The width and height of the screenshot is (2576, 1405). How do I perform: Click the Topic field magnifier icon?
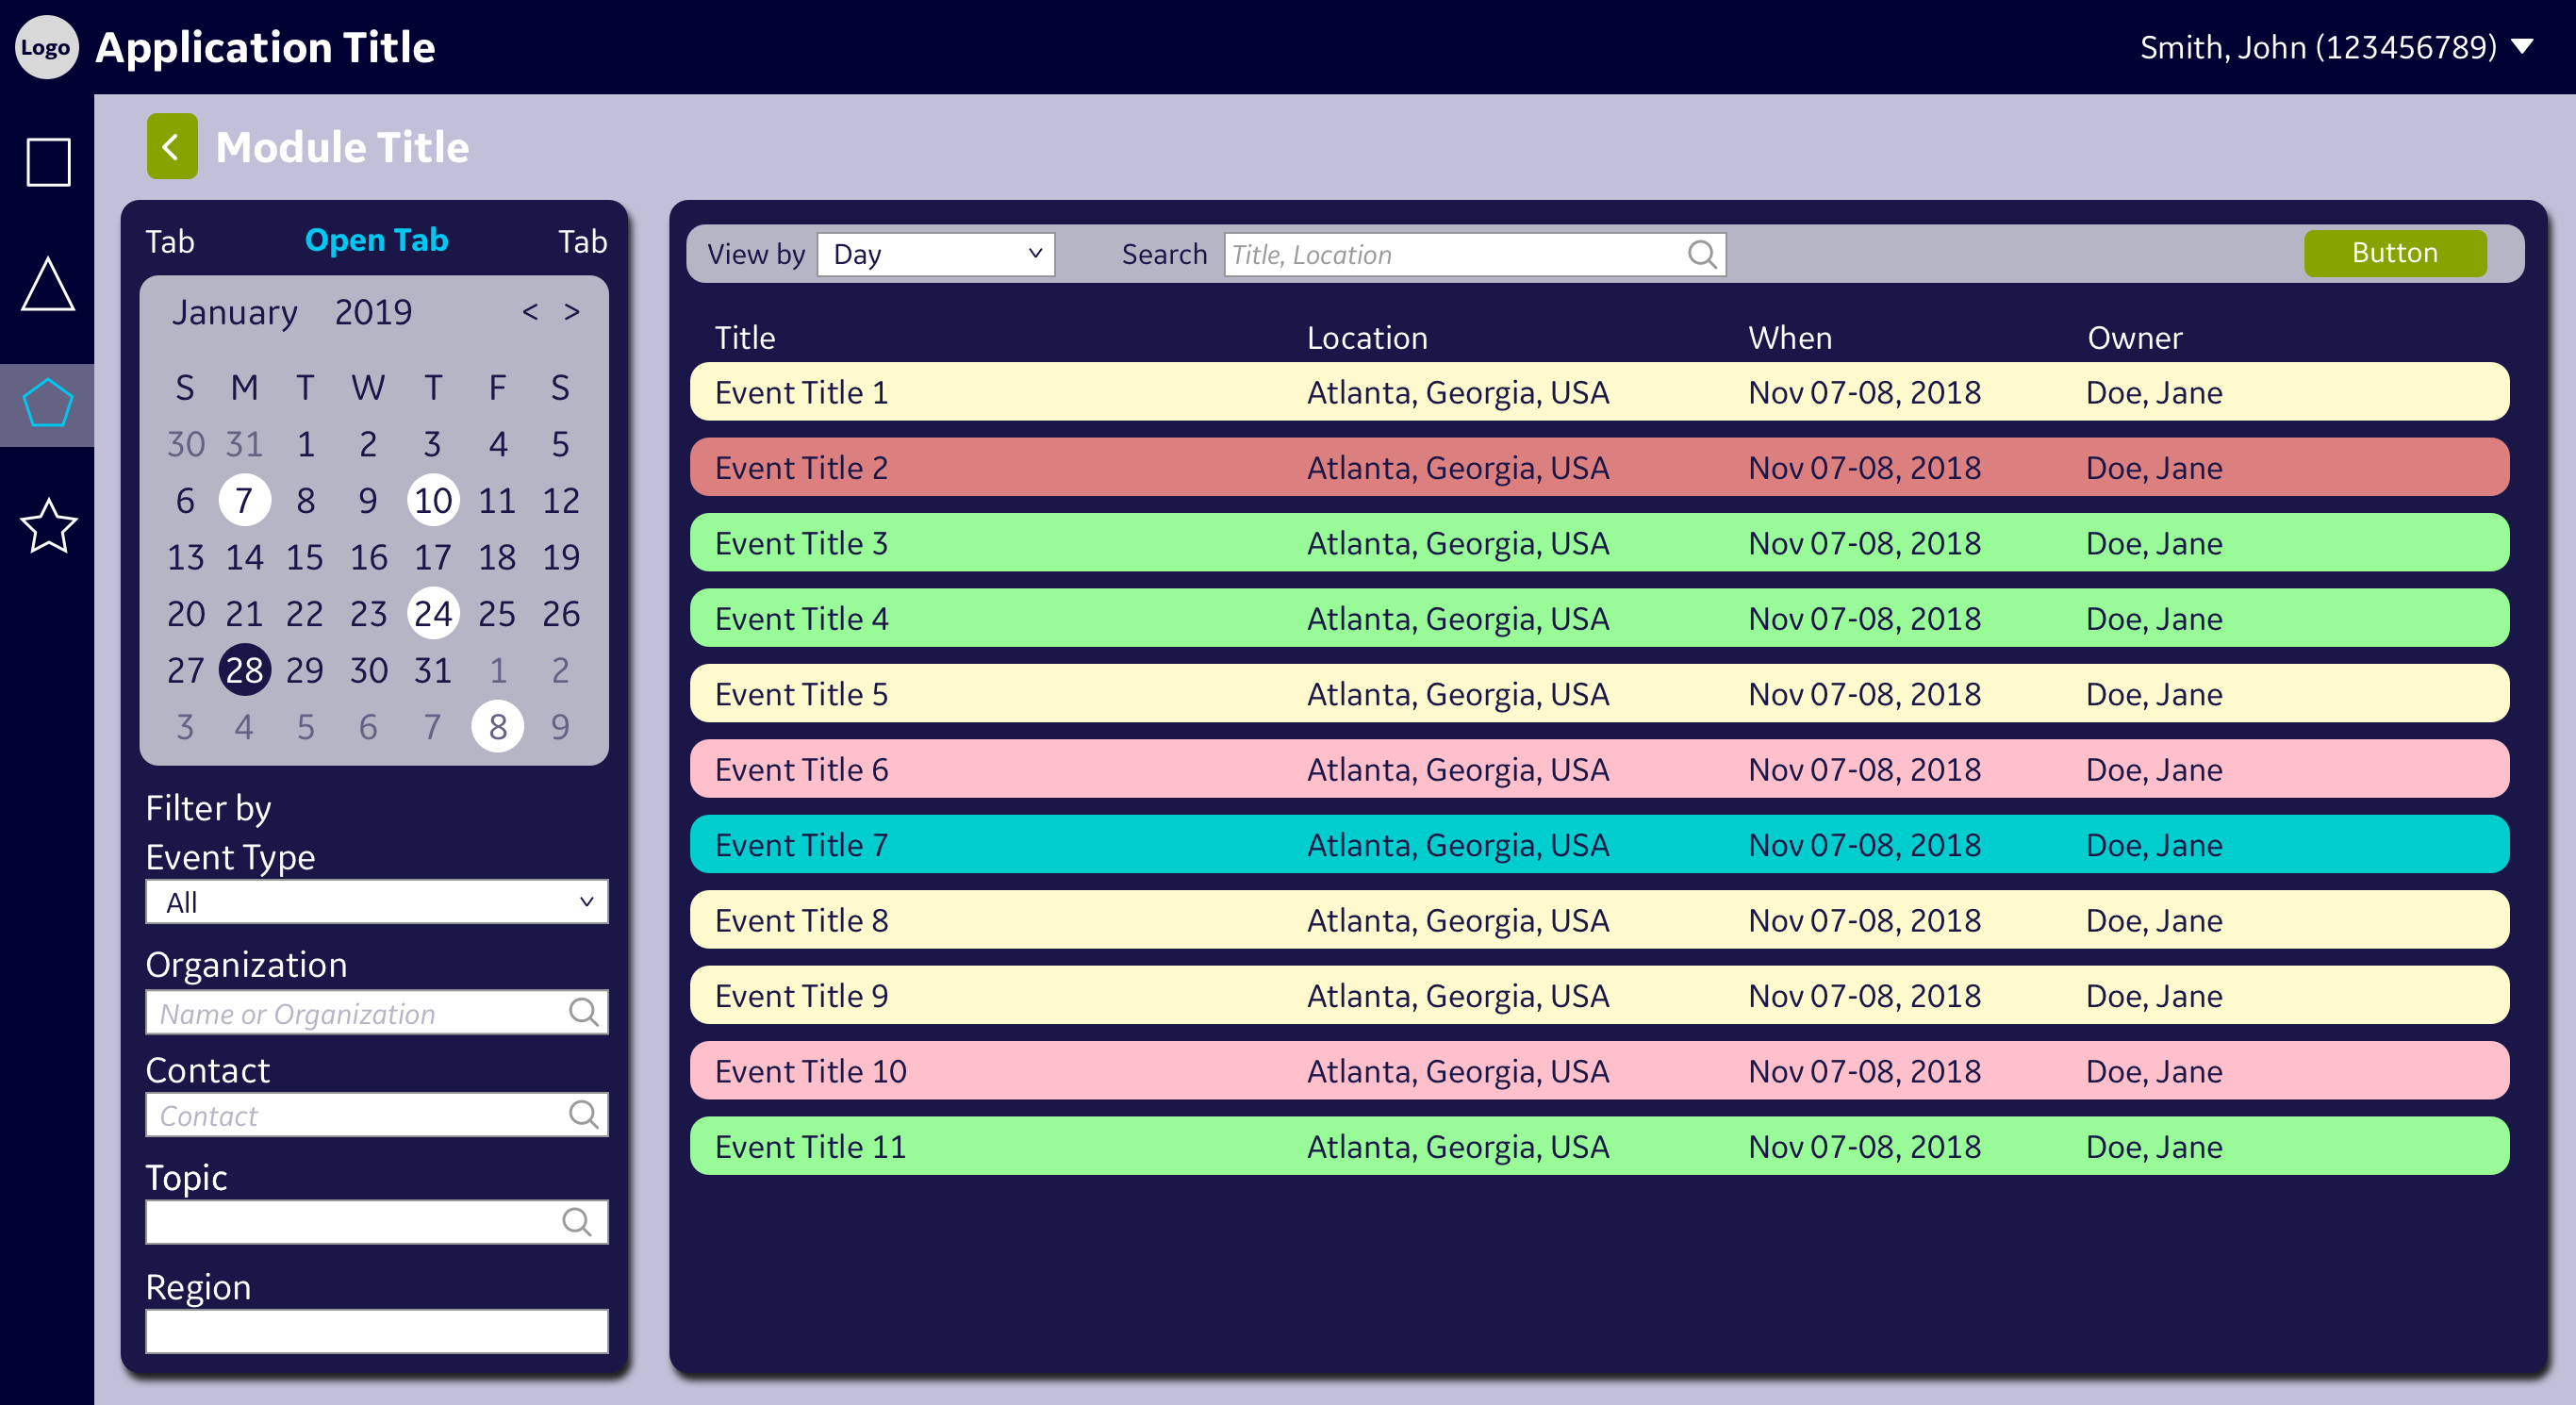[576, 1221]
